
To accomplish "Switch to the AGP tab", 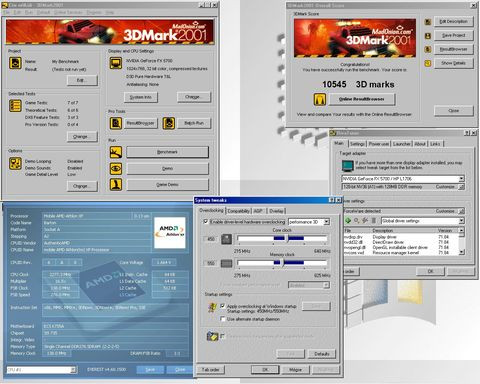I will [258, 211].
